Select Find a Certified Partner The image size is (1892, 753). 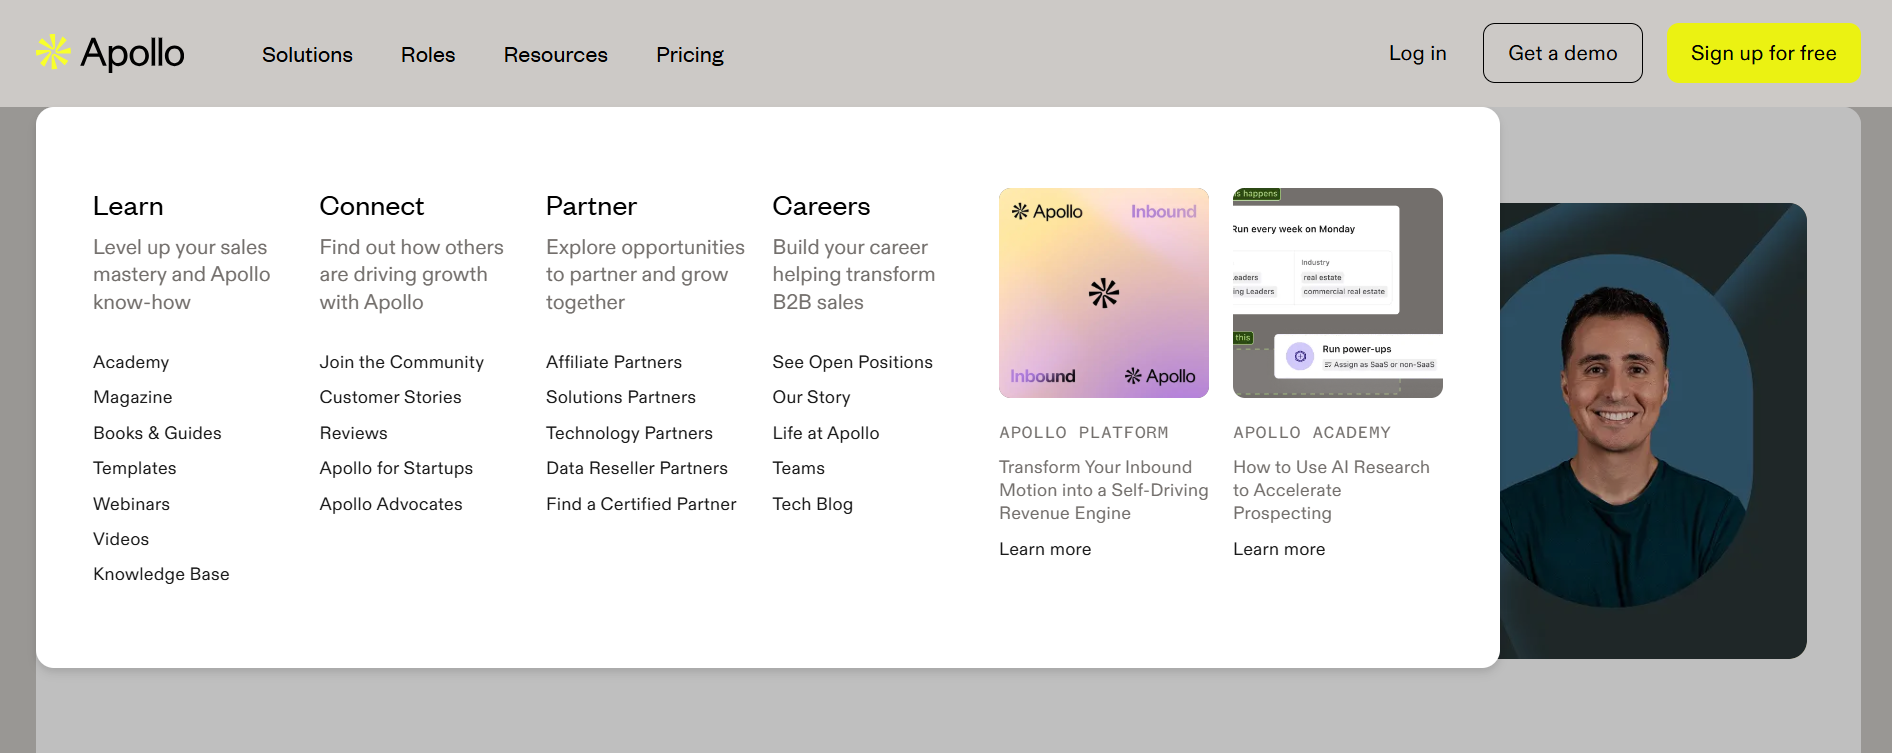(640, 504)
